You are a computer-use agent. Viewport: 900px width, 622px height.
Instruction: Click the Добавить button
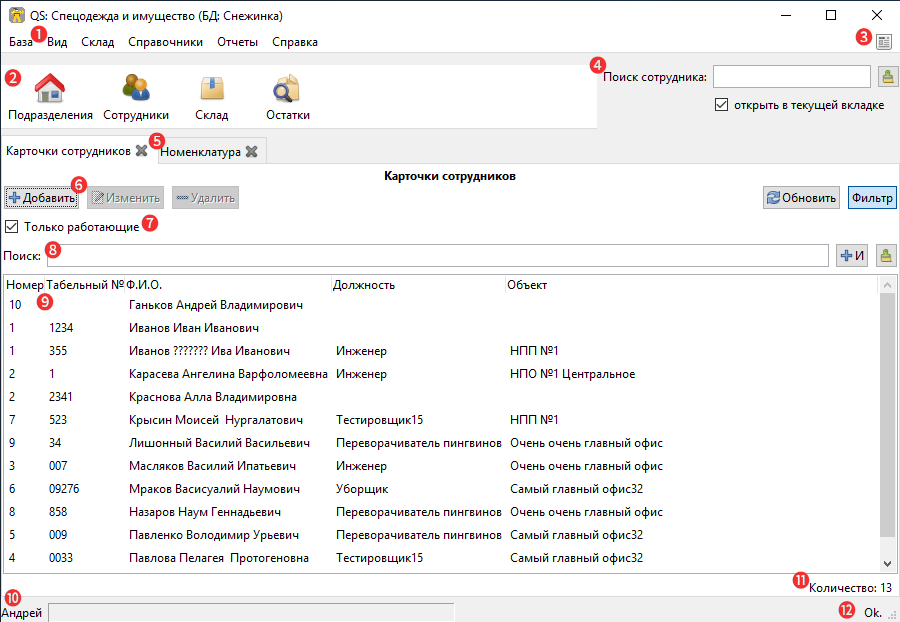pos(42,198)
